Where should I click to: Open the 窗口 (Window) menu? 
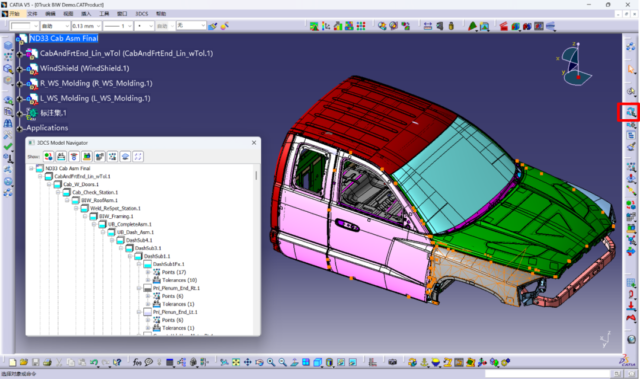click(122, 14)
